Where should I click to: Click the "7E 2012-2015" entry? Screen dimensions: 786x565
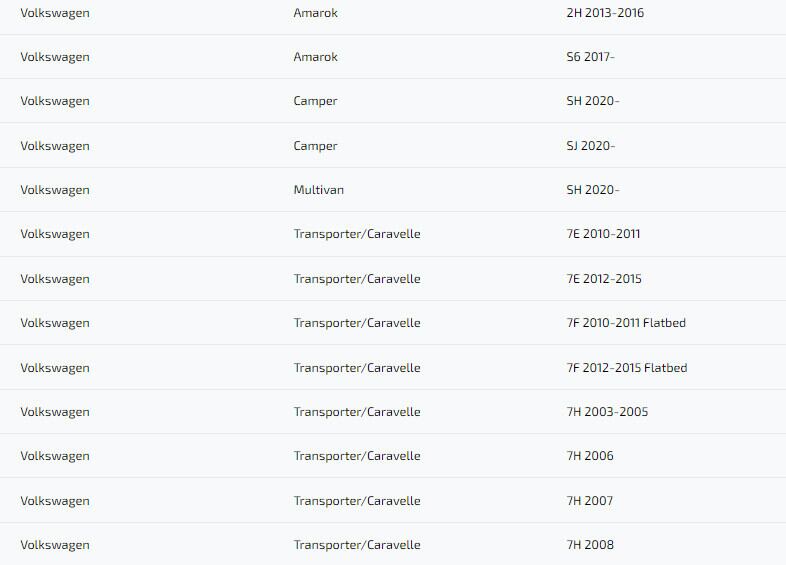(604, 279)
